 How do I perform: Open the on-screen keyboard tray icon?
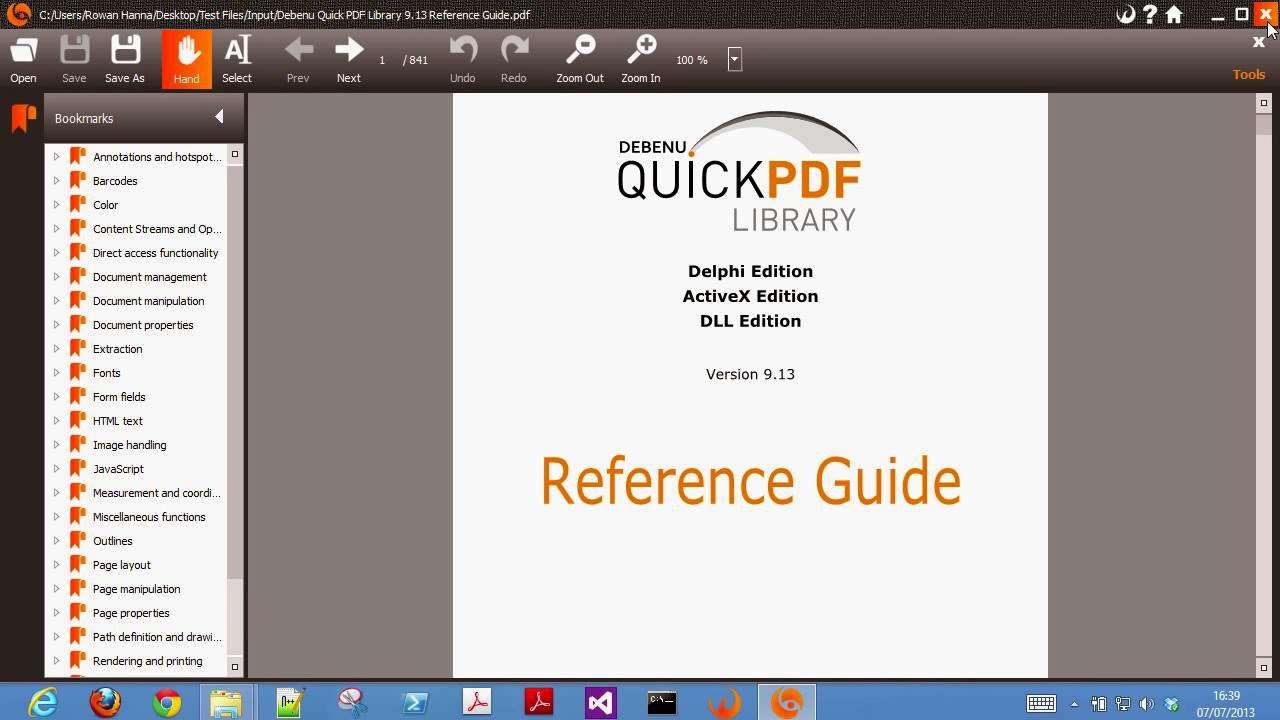pos(1043,704)
